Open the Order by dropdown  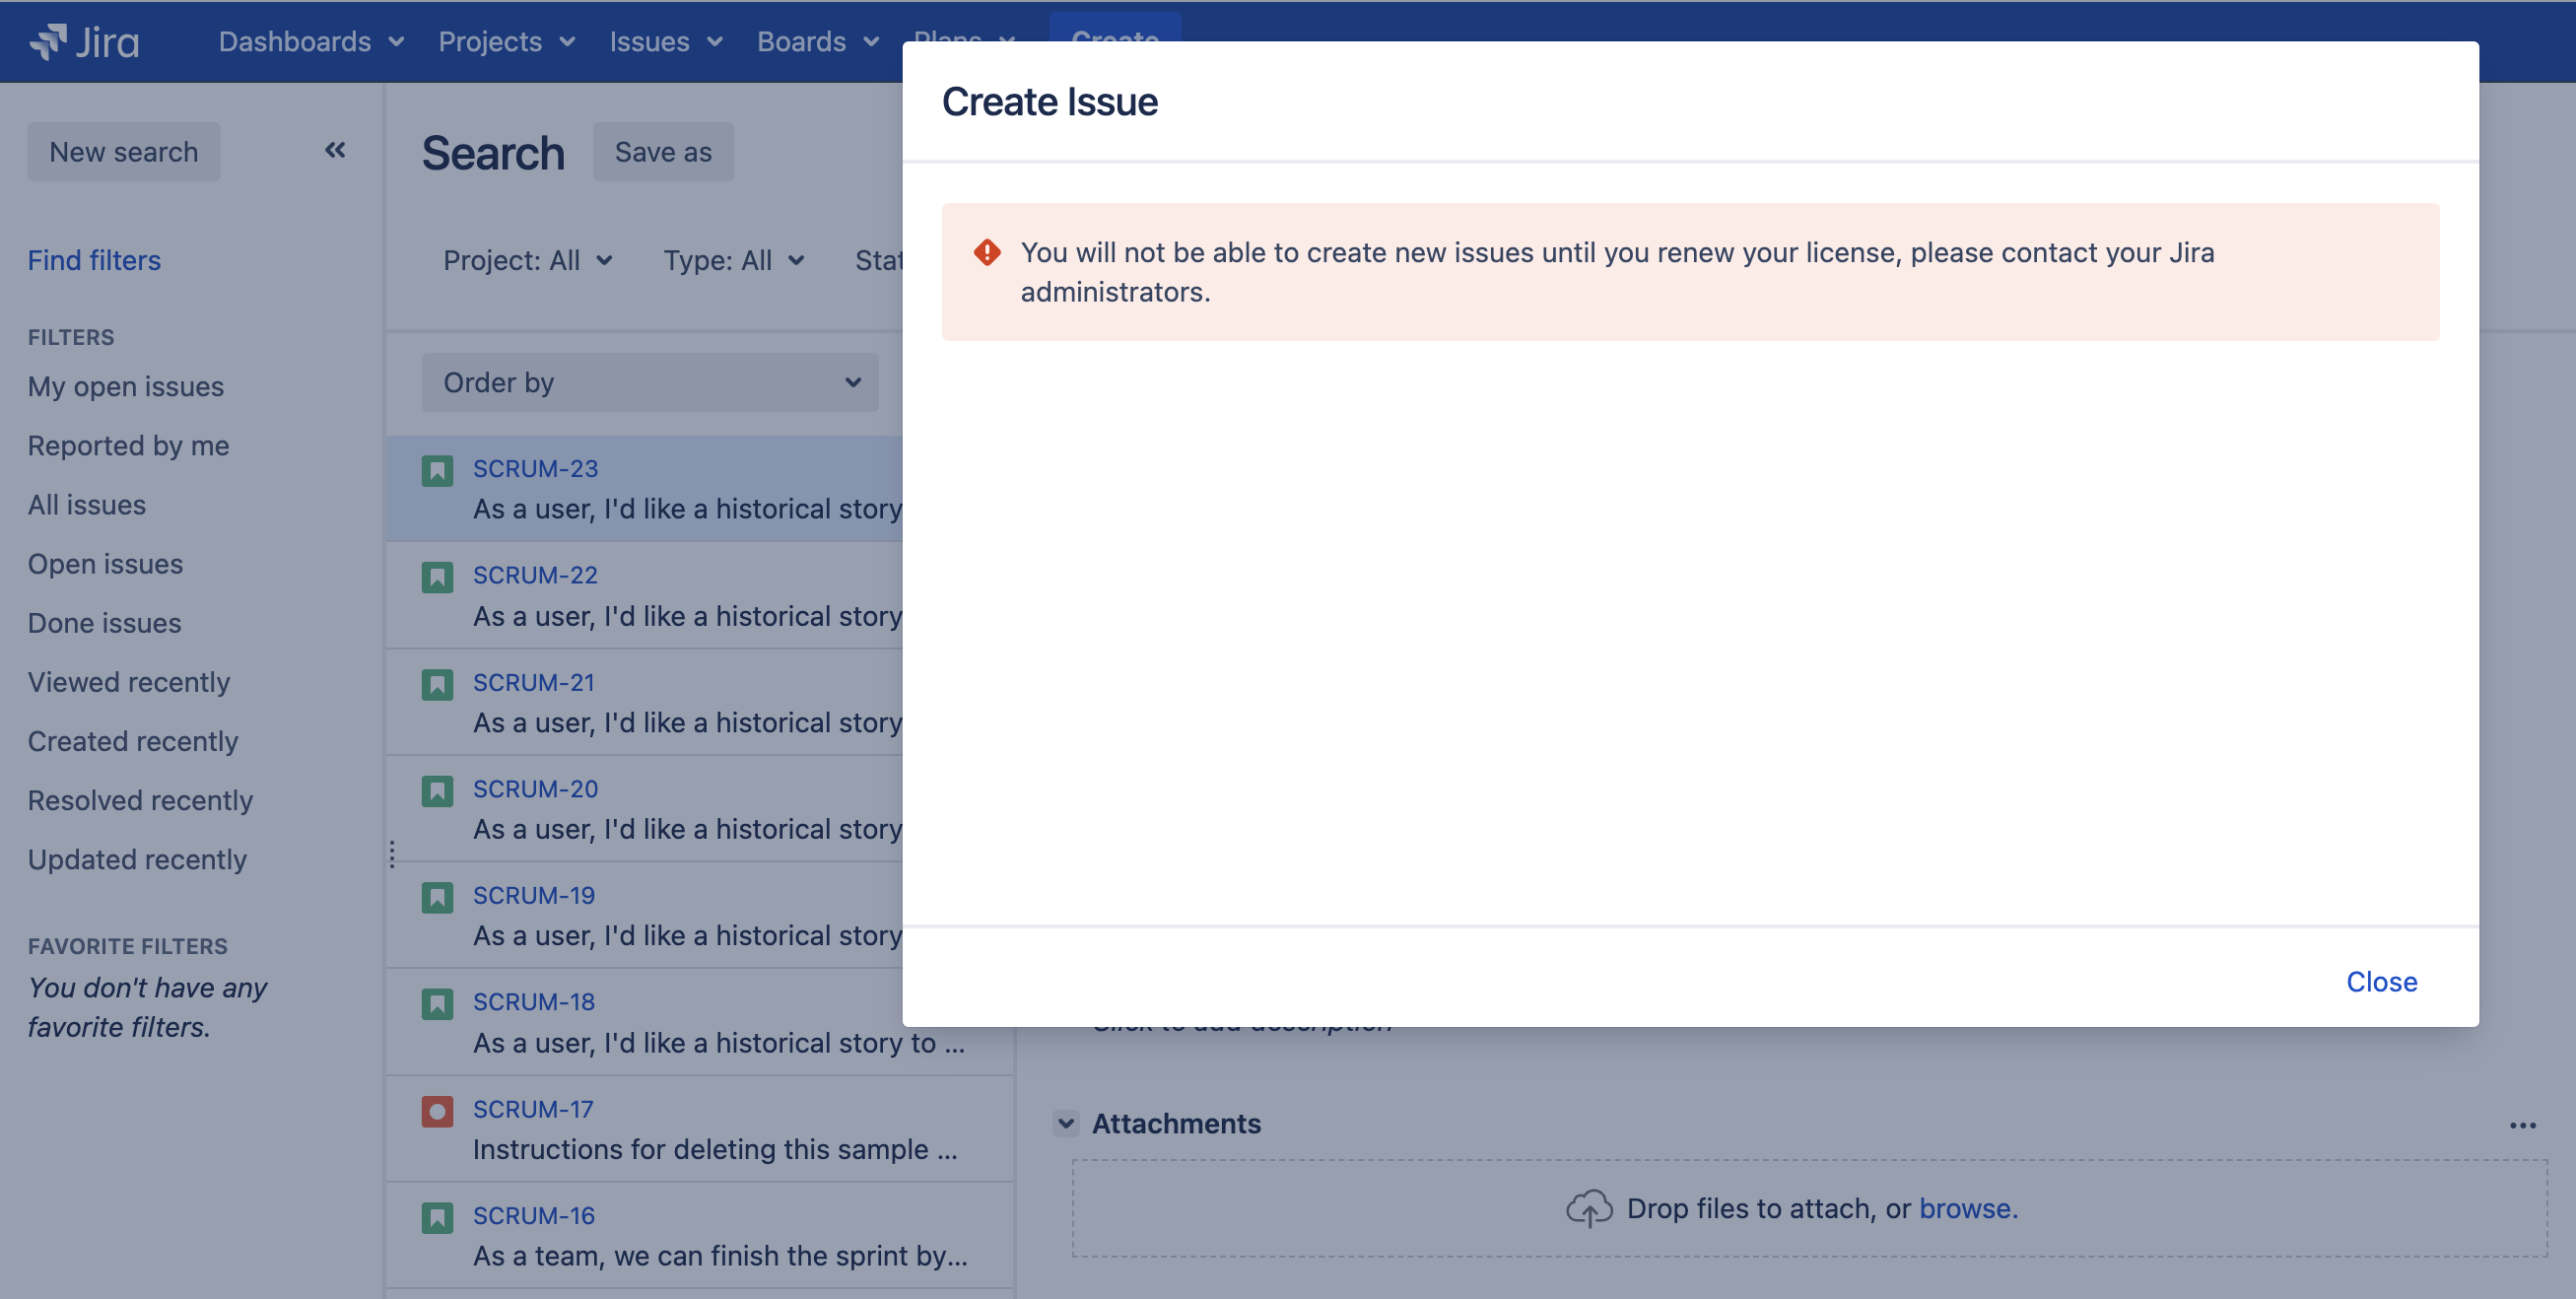650,382
